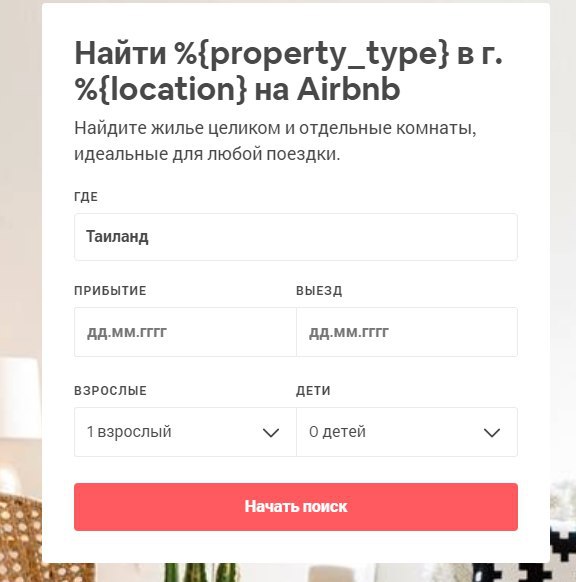The height and width of the screenshot is (582, 576).
Task: Click the white lampshade in background photo
Action: (x=20, y=397)
